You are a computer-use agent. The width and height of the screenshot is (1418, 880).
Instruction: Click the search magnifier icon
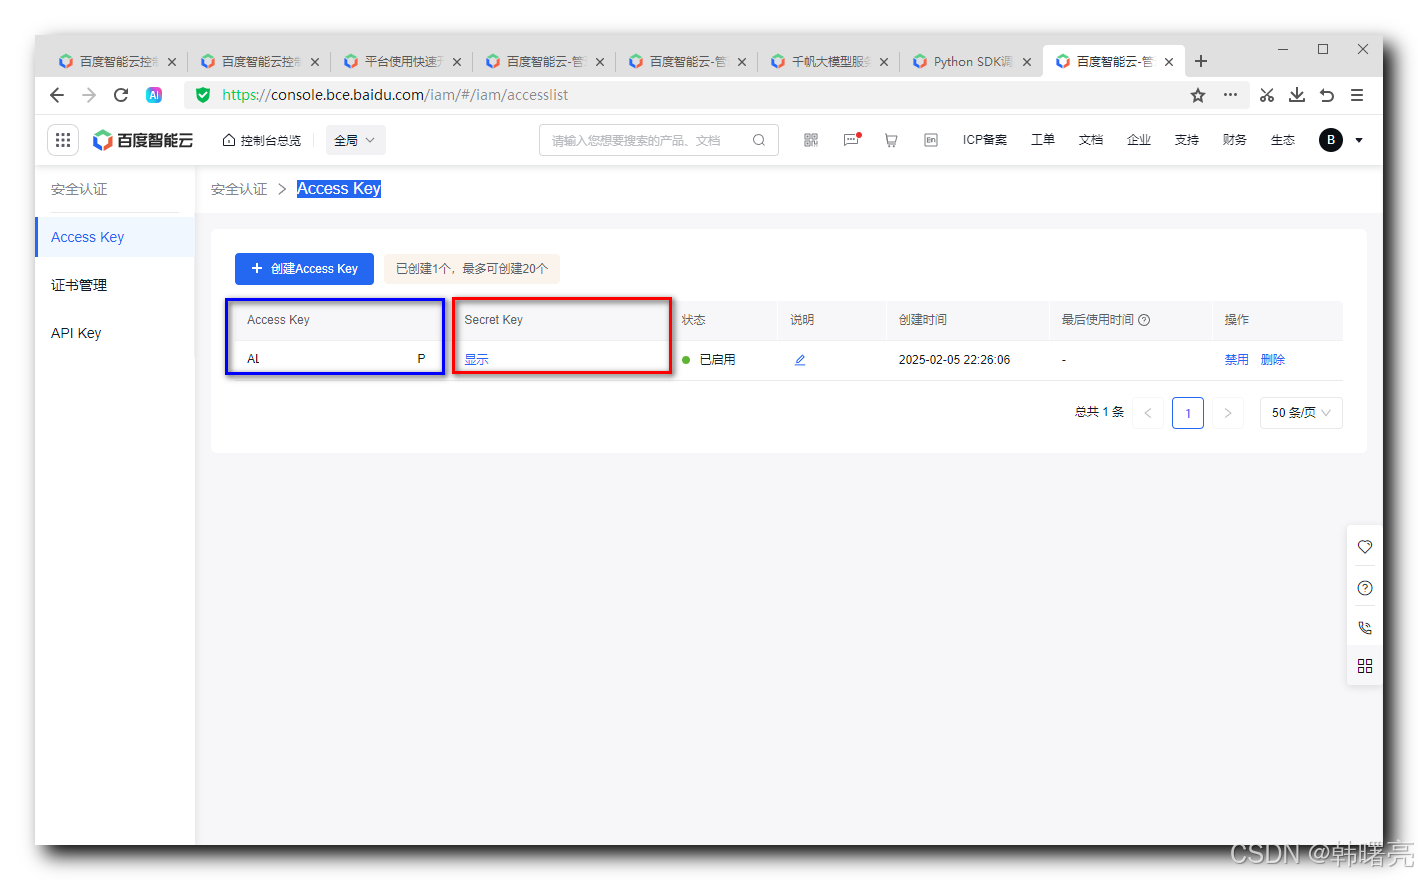tap(759, 140)
